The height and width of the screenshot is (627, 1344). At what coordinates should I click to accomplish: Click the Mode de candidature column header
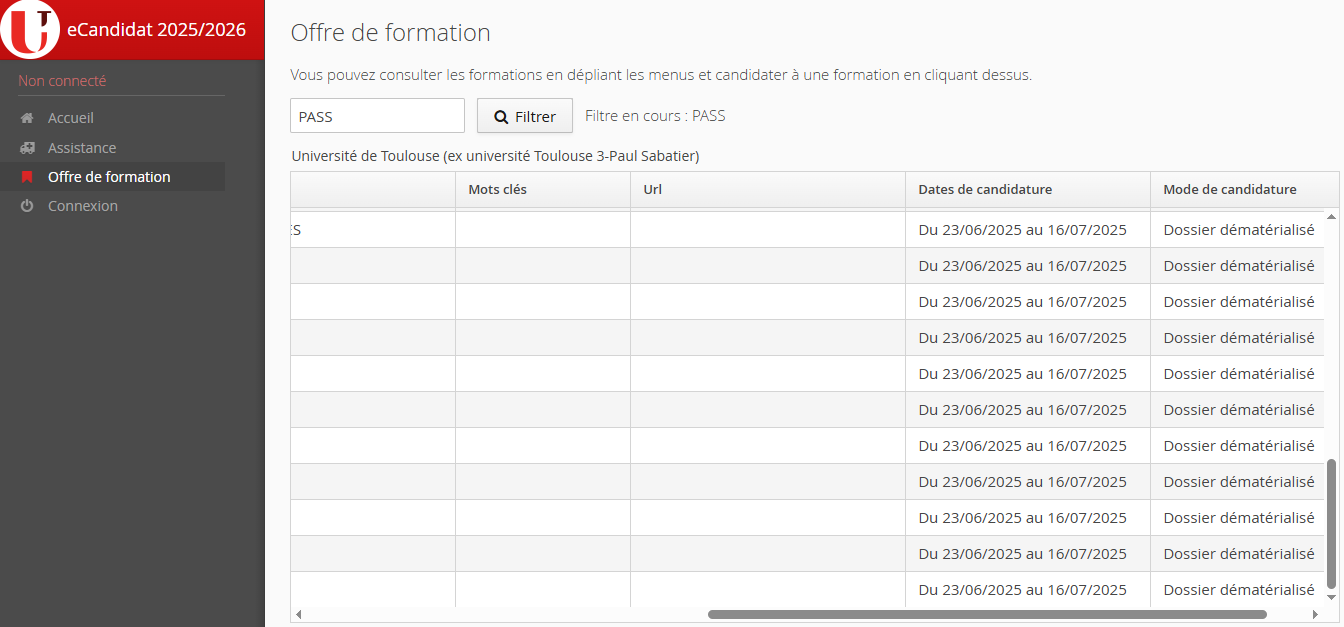tap(1229, 189)
